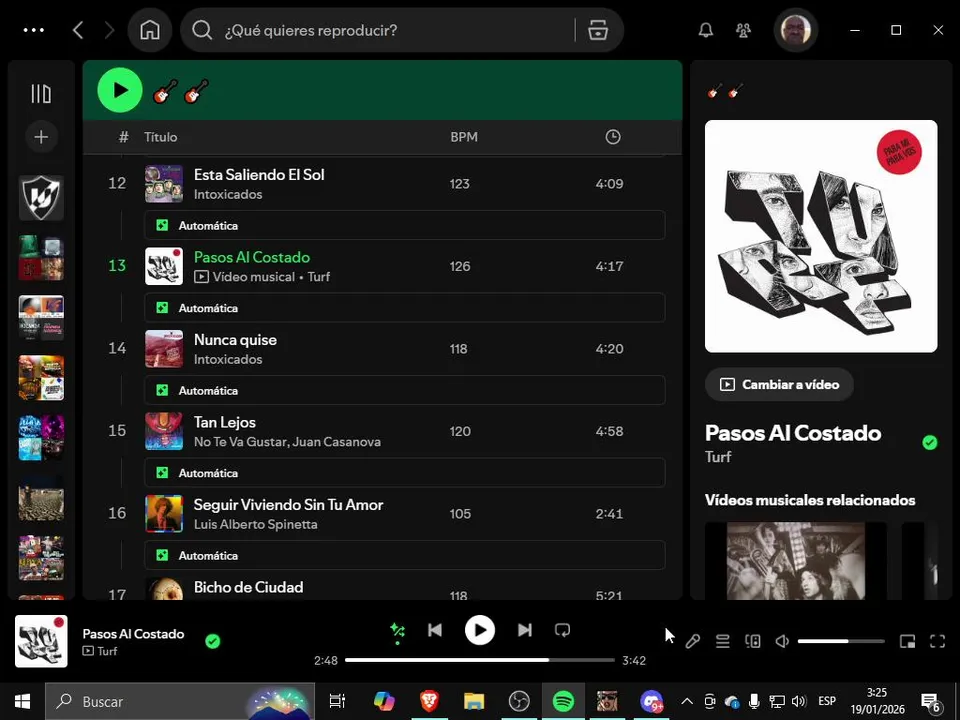This screenshot has width=960, height=720.
Task: Create a new playlist with plus button
Action: click(41, 137)
